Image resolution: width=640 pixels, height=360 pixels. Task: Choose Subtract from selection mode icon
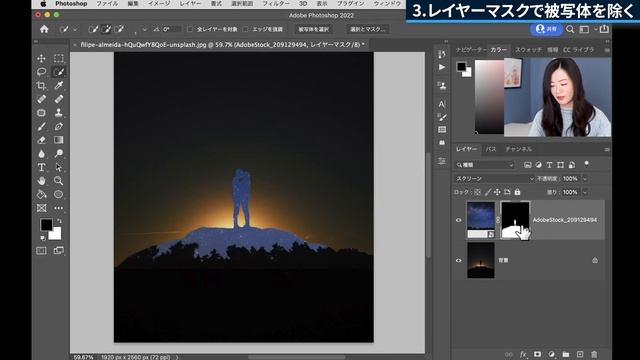(120, 29)
